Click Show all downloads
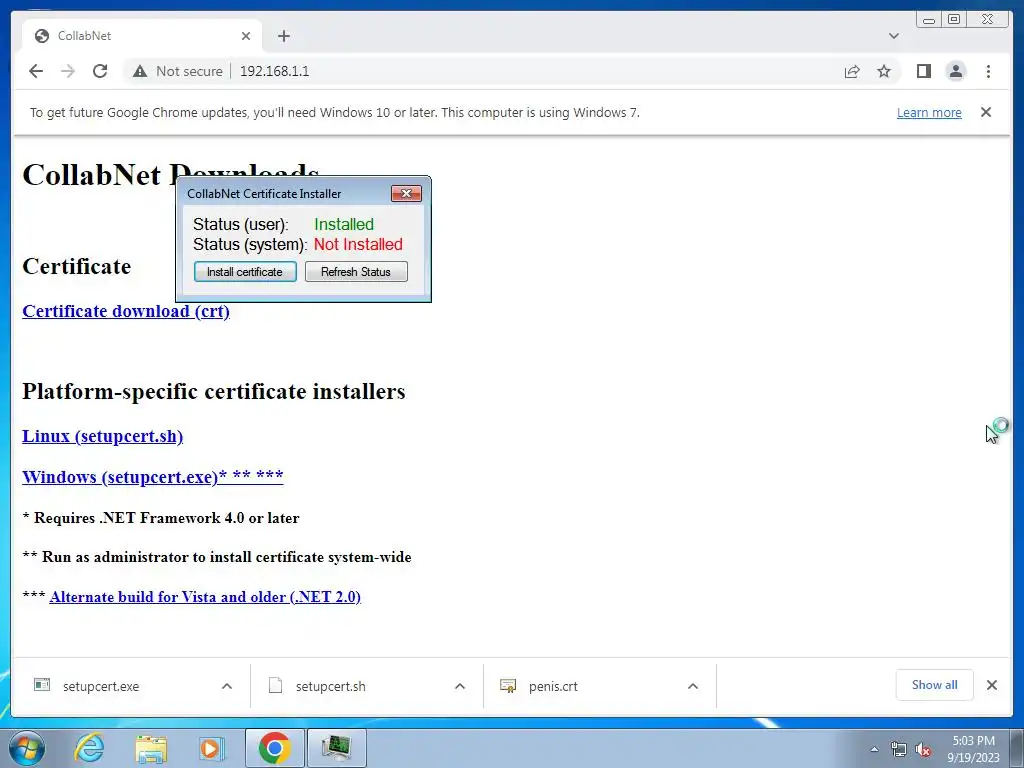The width and height of the screenshot is (1024, 768). click(x=935, y=685)
